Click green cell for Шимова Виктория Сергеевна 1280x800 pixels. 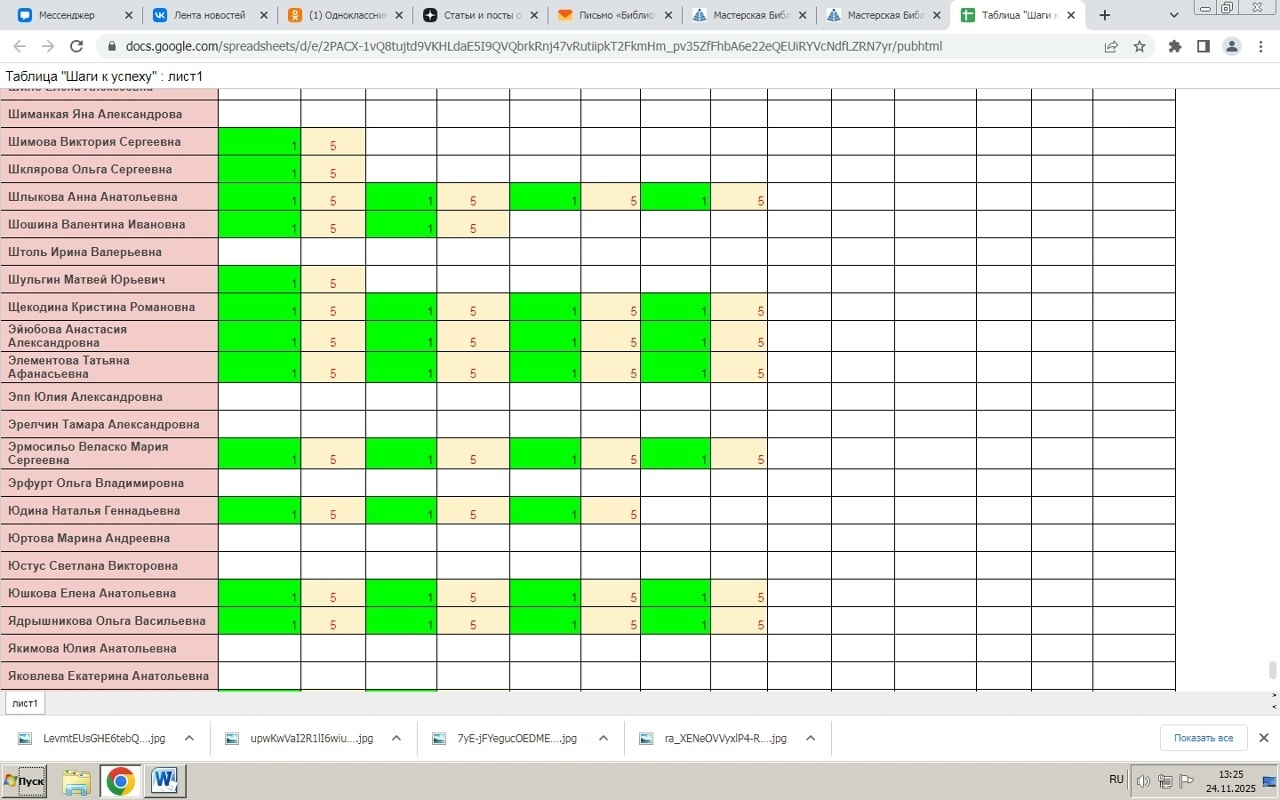point(259,142)
